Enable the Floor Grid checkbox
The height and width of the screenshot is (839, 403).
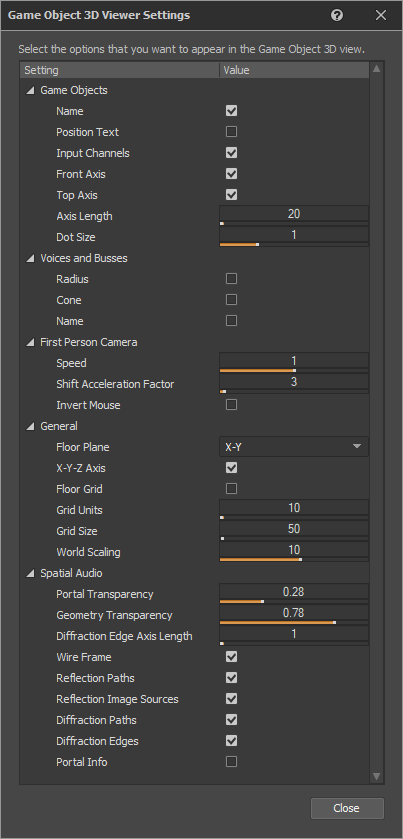coord(231,489)
